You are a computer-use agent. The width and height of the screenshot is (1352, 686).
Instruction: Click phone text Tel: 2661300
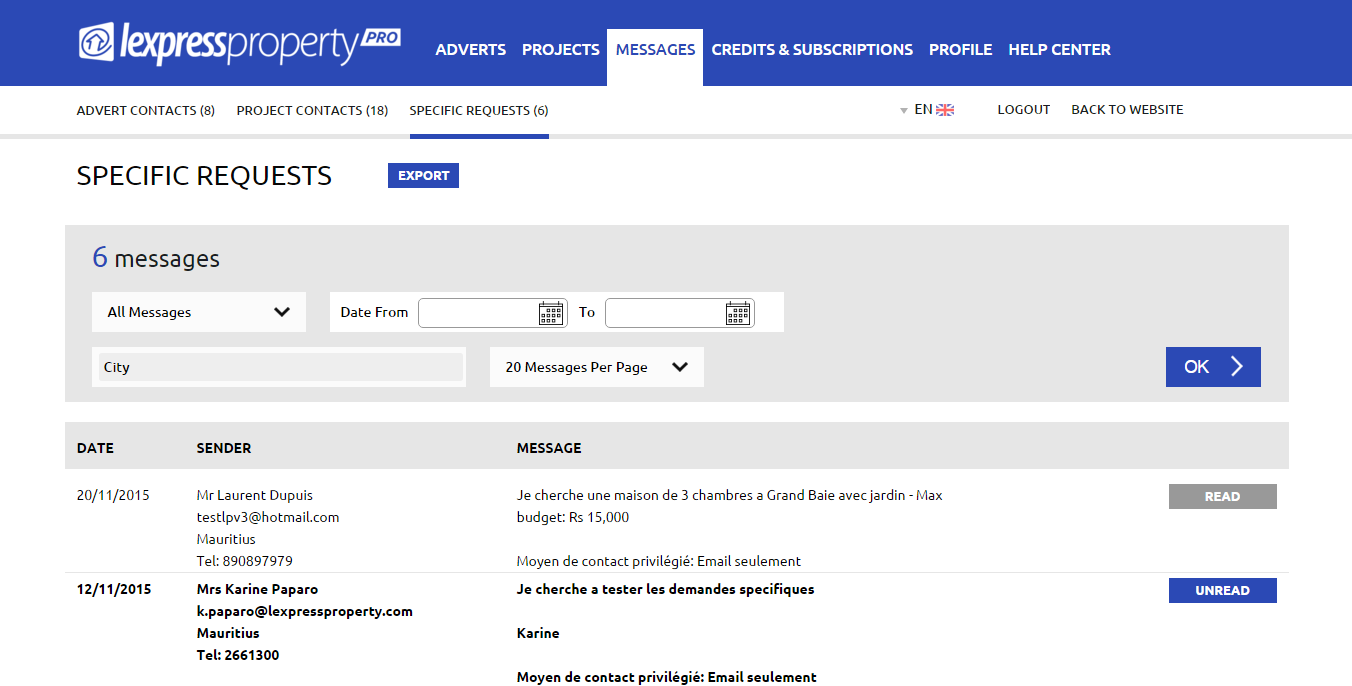tap(238, 655)
